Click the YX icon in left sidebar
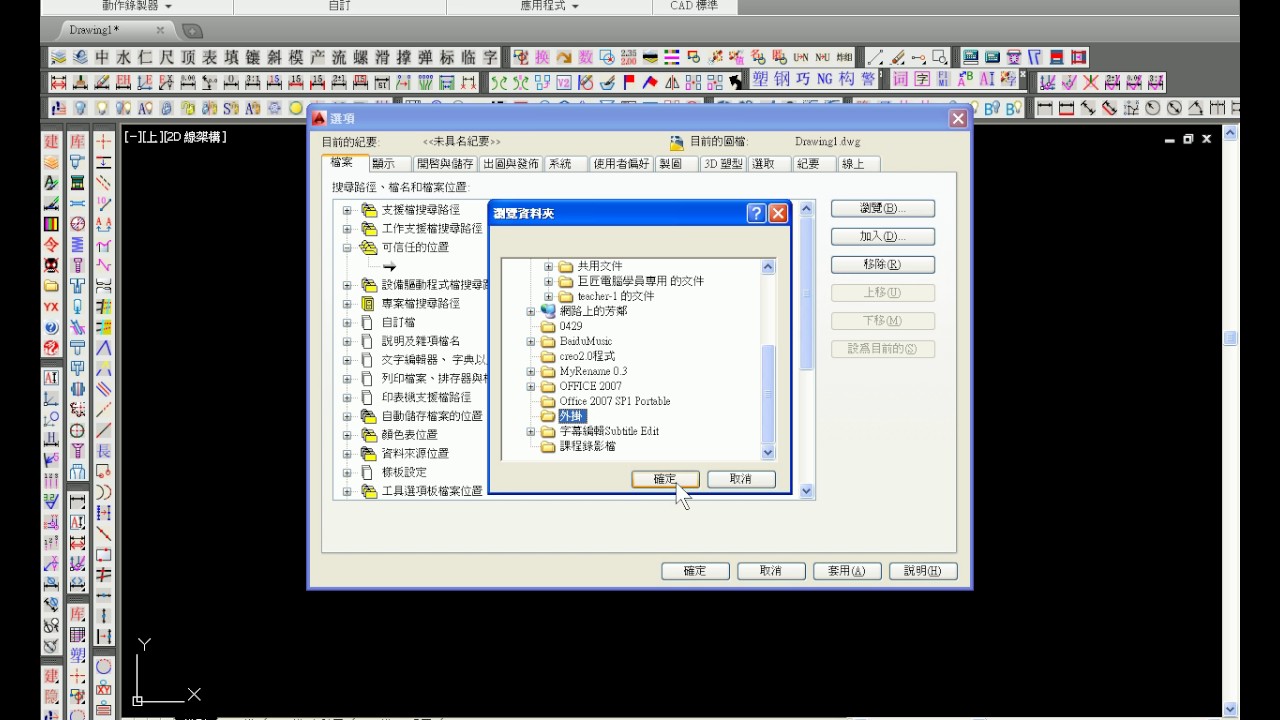The height and width of the screenshot is (720, 1280). (51, 307)
